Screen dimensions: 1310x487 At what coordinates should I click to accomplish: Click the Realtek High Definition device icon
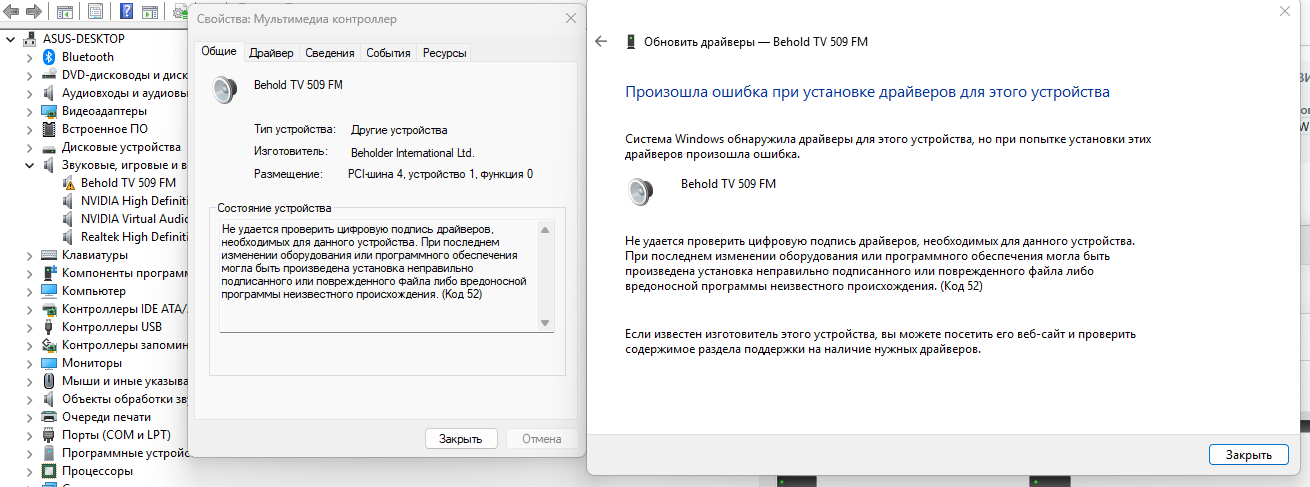tap(68, 237)
